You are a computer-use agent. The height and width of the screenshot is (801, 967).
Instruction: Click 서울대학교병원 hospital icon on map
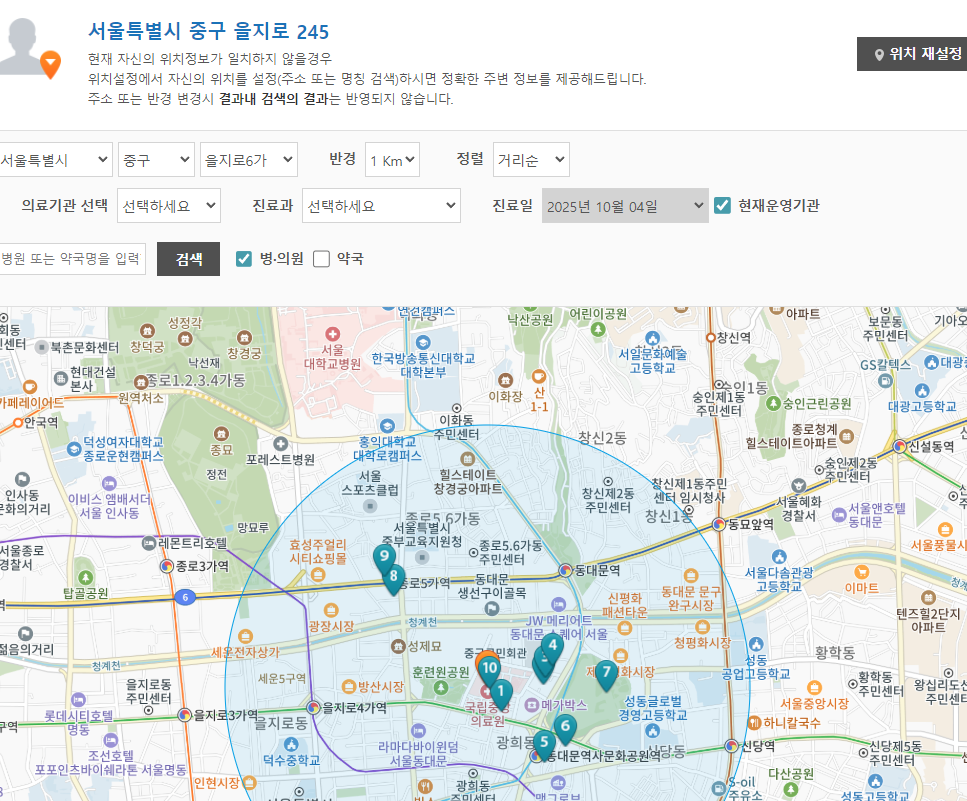point(332,334)
